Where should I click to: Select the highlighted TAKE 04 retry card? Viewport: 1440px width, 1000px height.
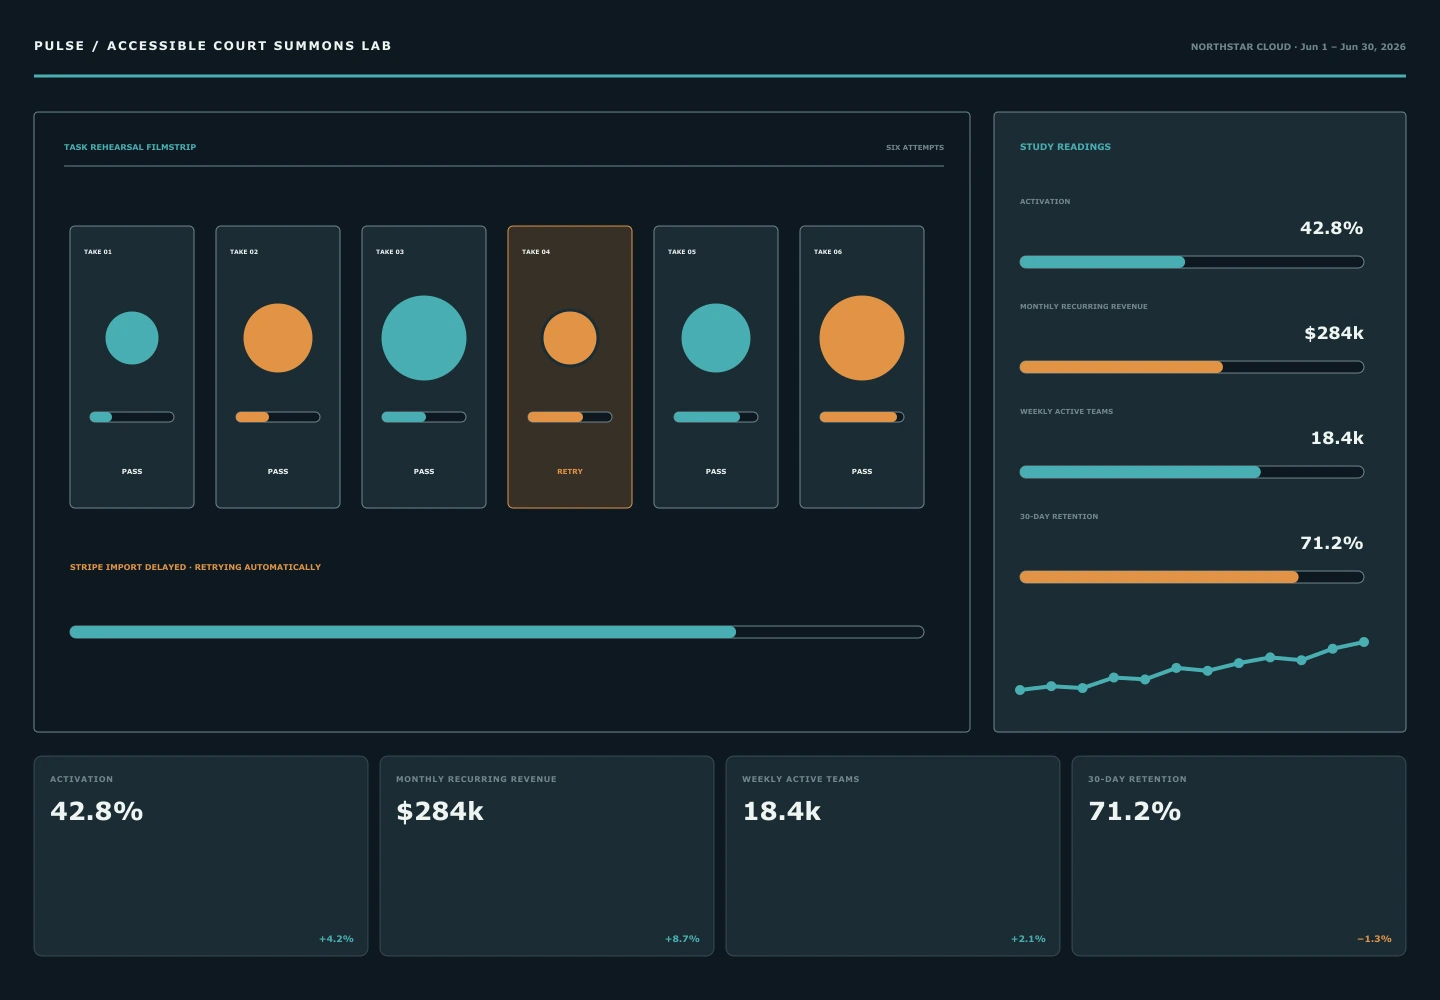tap(570, 367)
